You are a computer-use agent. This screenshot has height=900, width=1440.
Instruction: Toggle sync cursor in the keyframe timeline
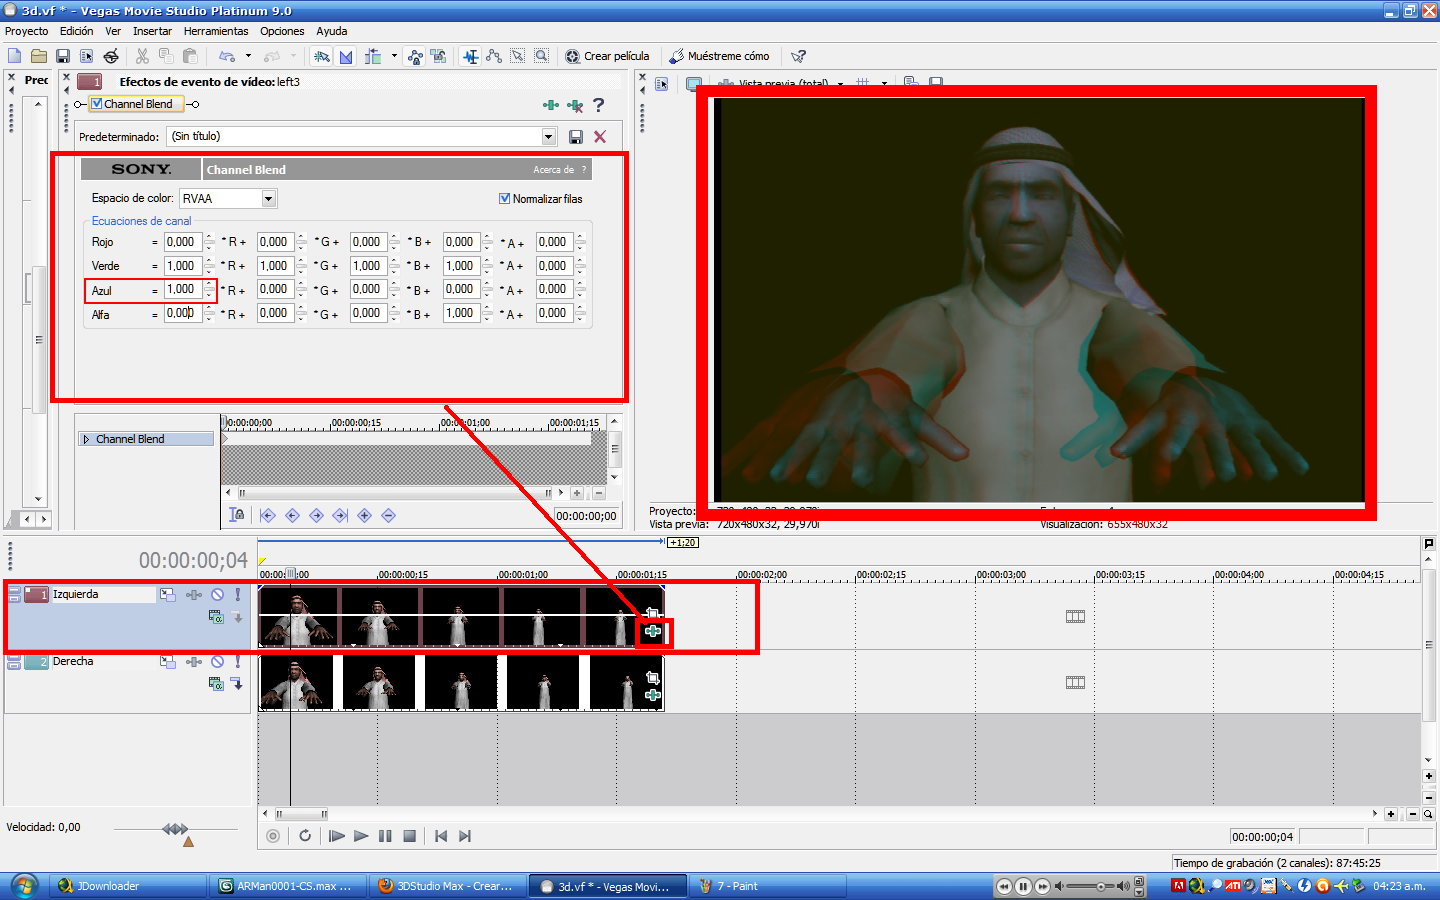[x=237, y=515]
